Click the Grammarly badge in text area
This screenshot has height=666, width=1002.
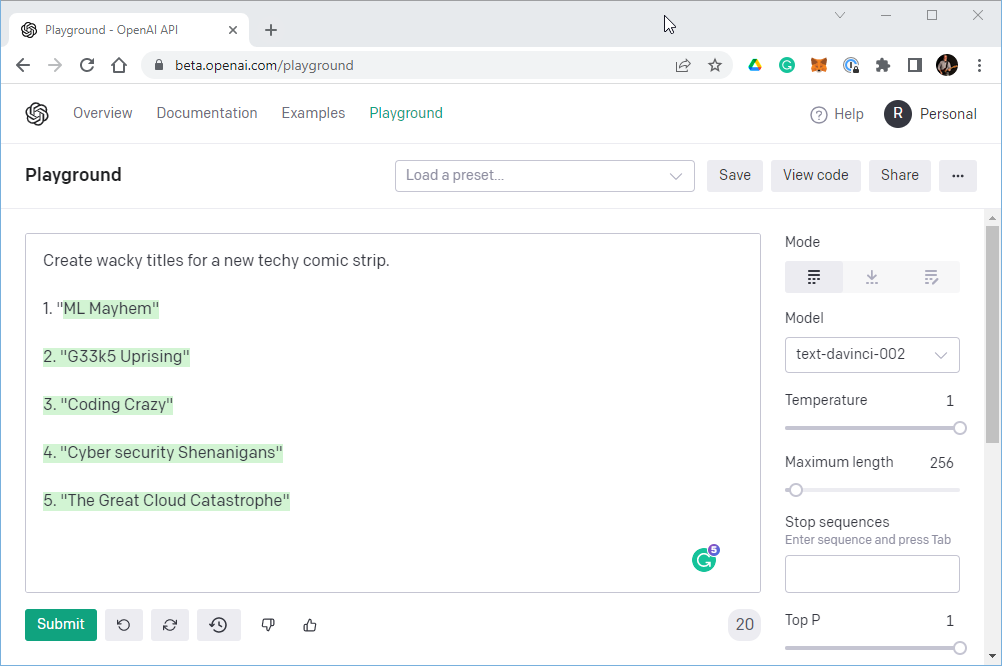click(x=705, y=559)
